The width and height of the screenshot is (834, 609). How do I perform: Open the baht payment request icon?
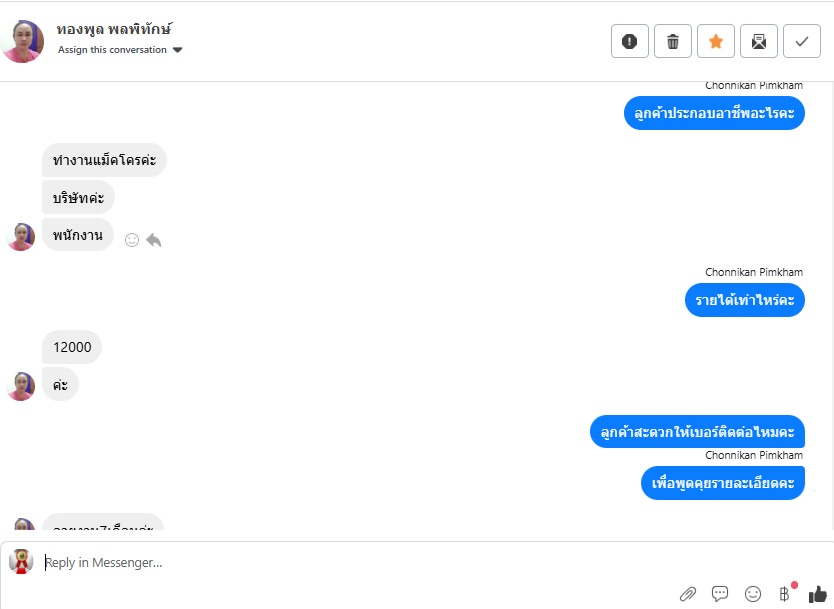point(785,593)
